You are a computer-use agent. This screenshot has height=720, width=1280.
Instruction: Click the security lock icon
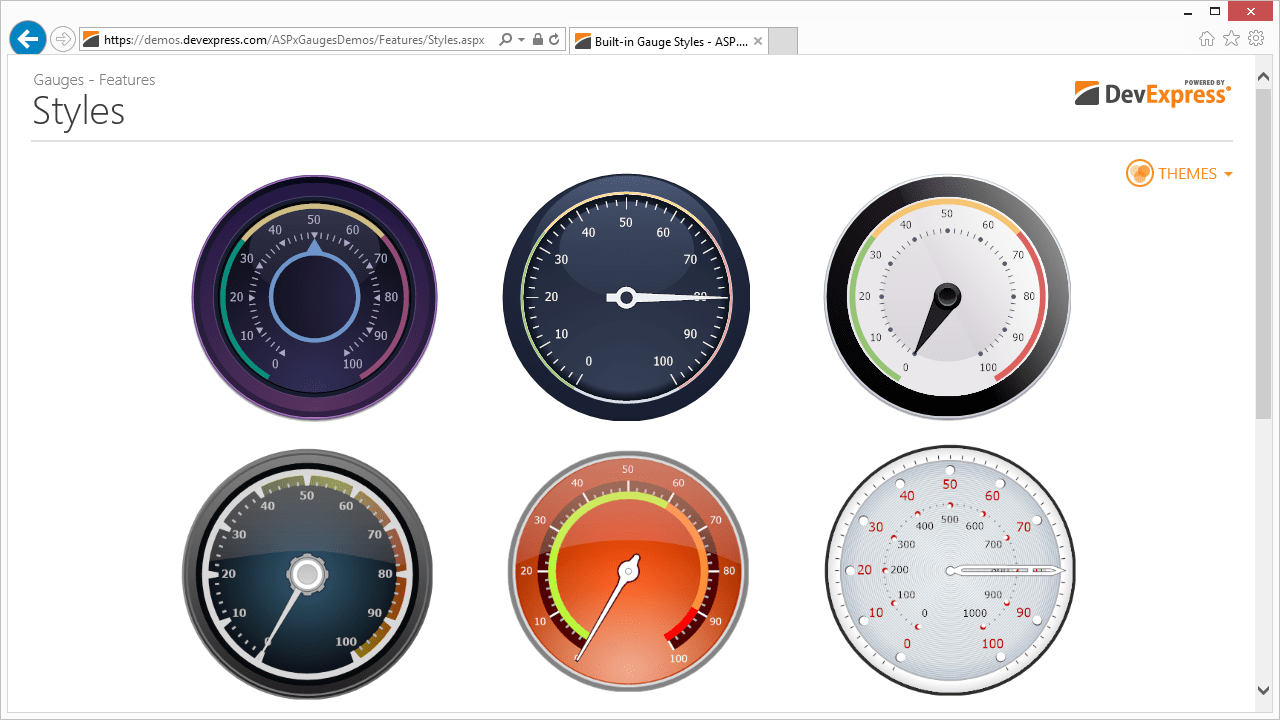click(x=538, y=40)
